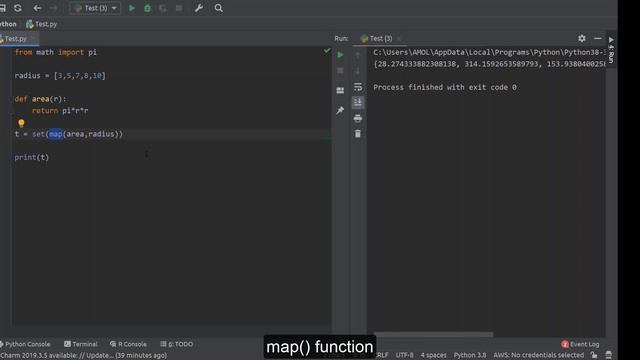Viewport: 640px width, 360px height.
Task: Toggle read-only lock icon in status bar
Action: (x=594, y=355)
